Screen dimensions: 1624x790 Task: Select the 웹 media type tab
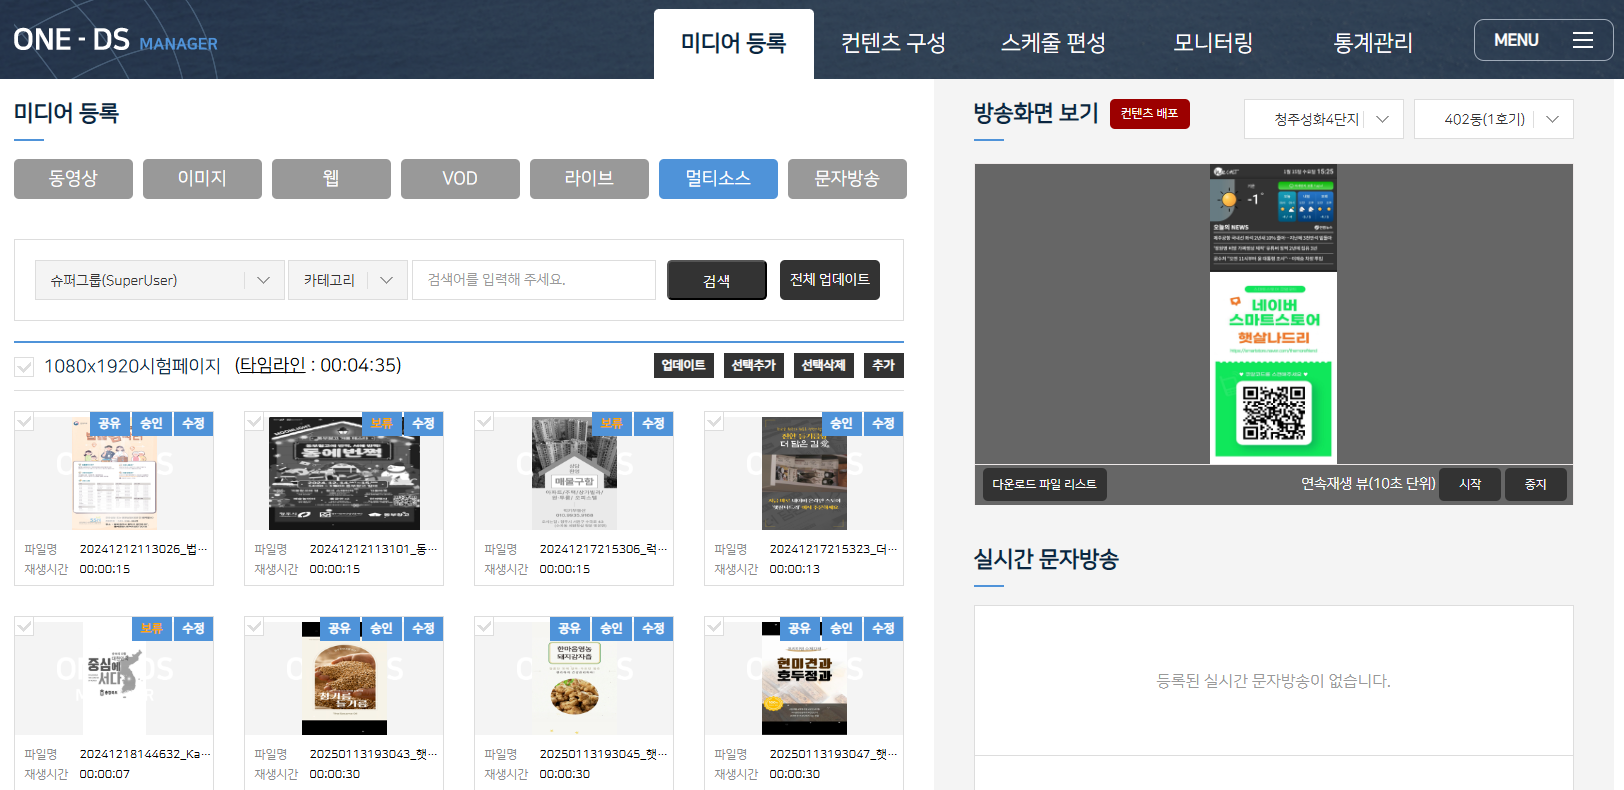[331, 179]
